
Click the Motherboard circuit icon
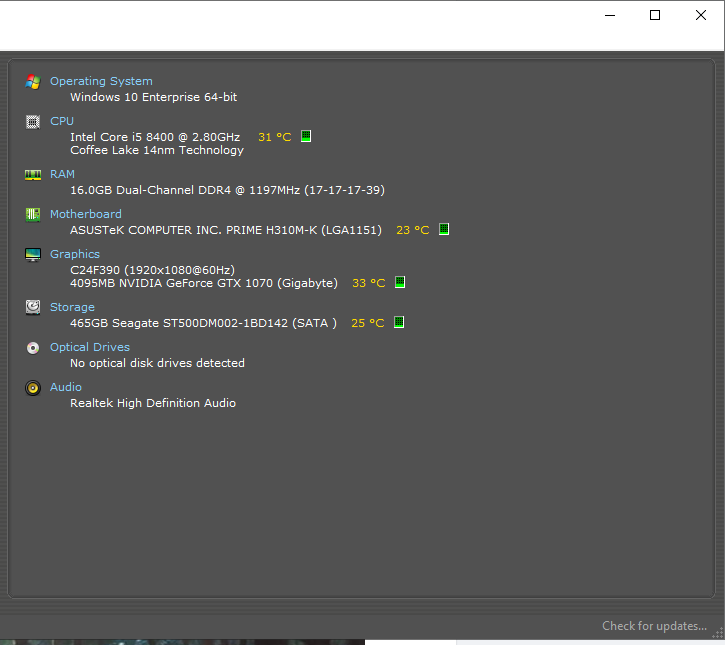click(x=33, y=215)
